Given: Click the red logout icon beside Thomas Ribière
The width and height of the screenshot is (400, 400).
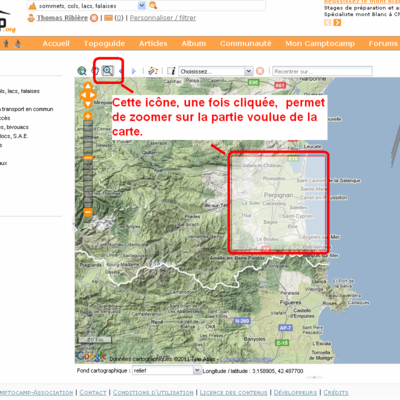Looking at the screenshot, I should click(94, 18).
